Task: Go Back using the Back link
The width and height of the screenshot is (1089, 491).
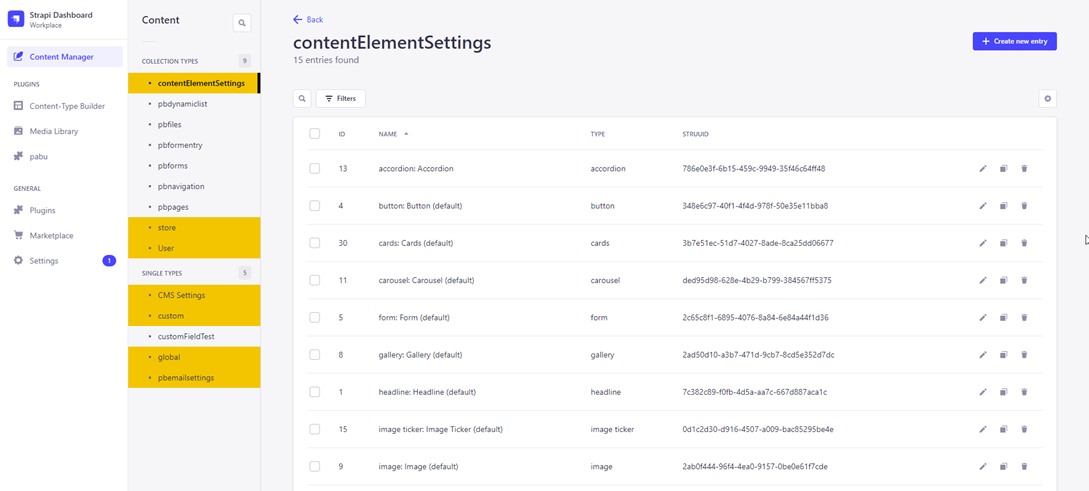Action: click(308, 19)
